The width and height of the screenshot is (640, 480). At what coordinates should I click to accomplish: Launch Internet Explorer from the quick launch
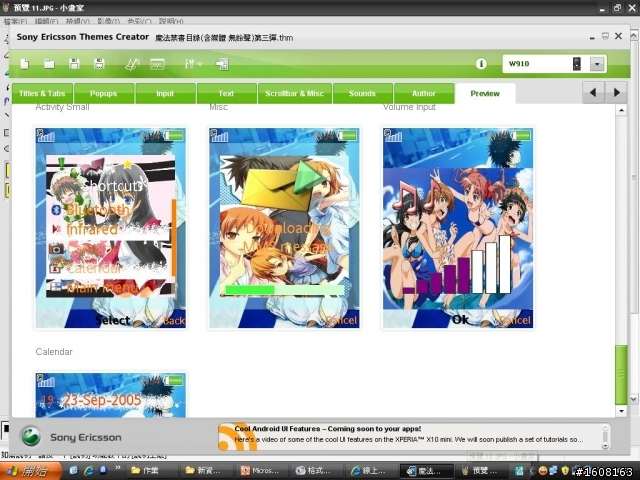click(x=89, y=471)
